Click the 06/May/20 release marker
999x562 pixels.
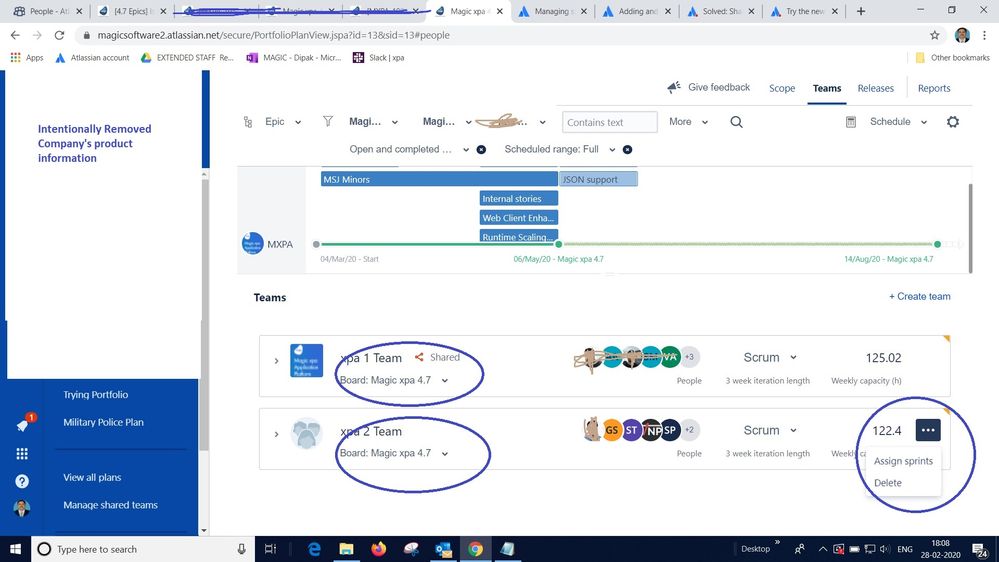click(x=559, y=244)
